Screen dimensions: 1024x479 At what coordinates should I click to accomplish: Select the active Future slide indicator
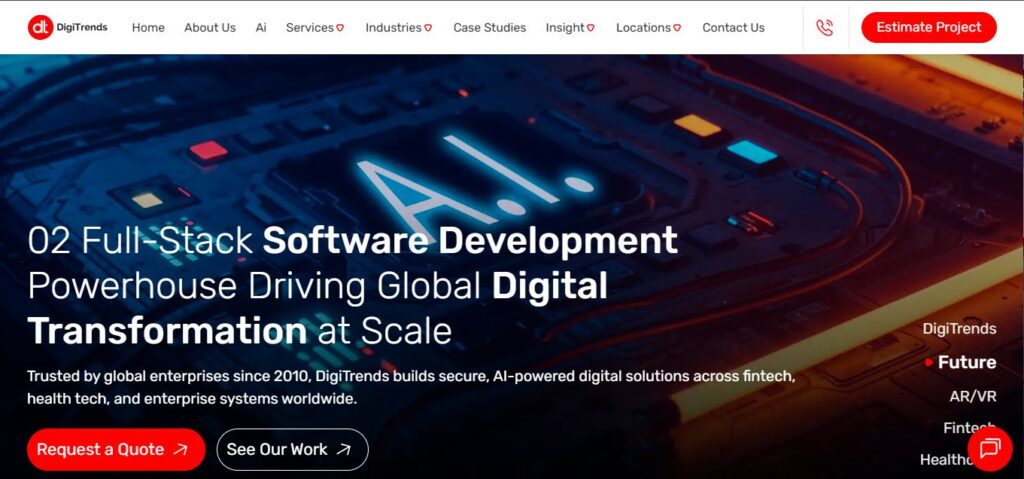pyautogui.click(x=966, y=362)
